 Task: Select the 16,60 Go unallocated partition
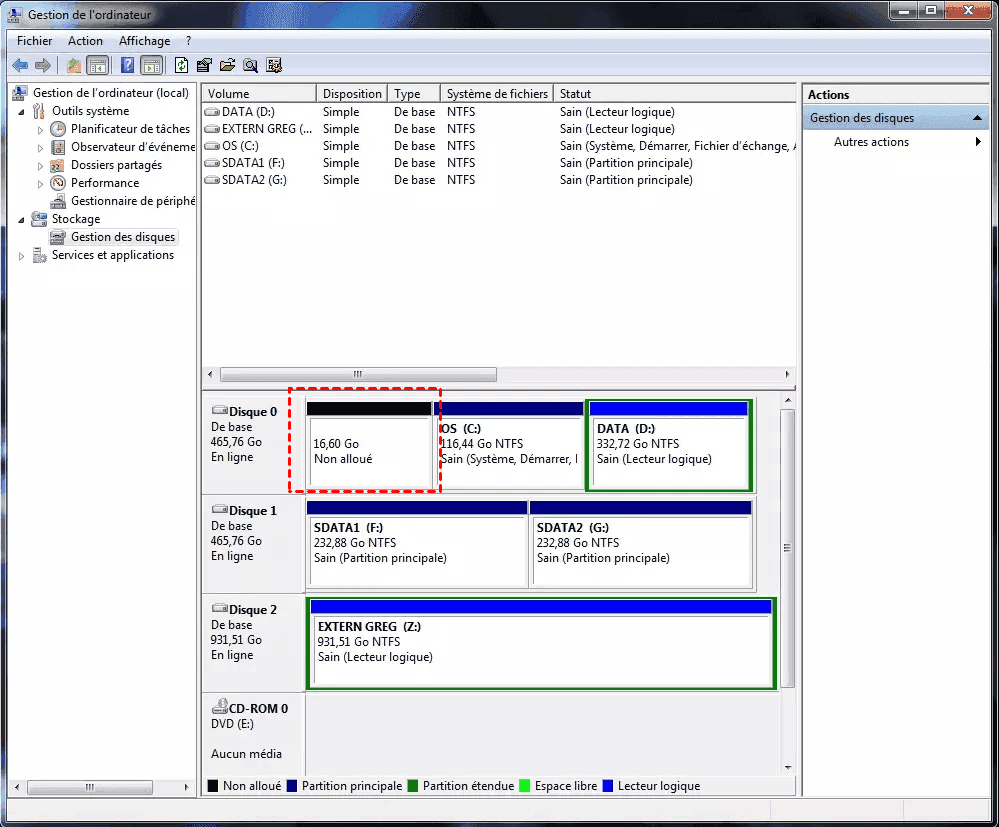369,451
